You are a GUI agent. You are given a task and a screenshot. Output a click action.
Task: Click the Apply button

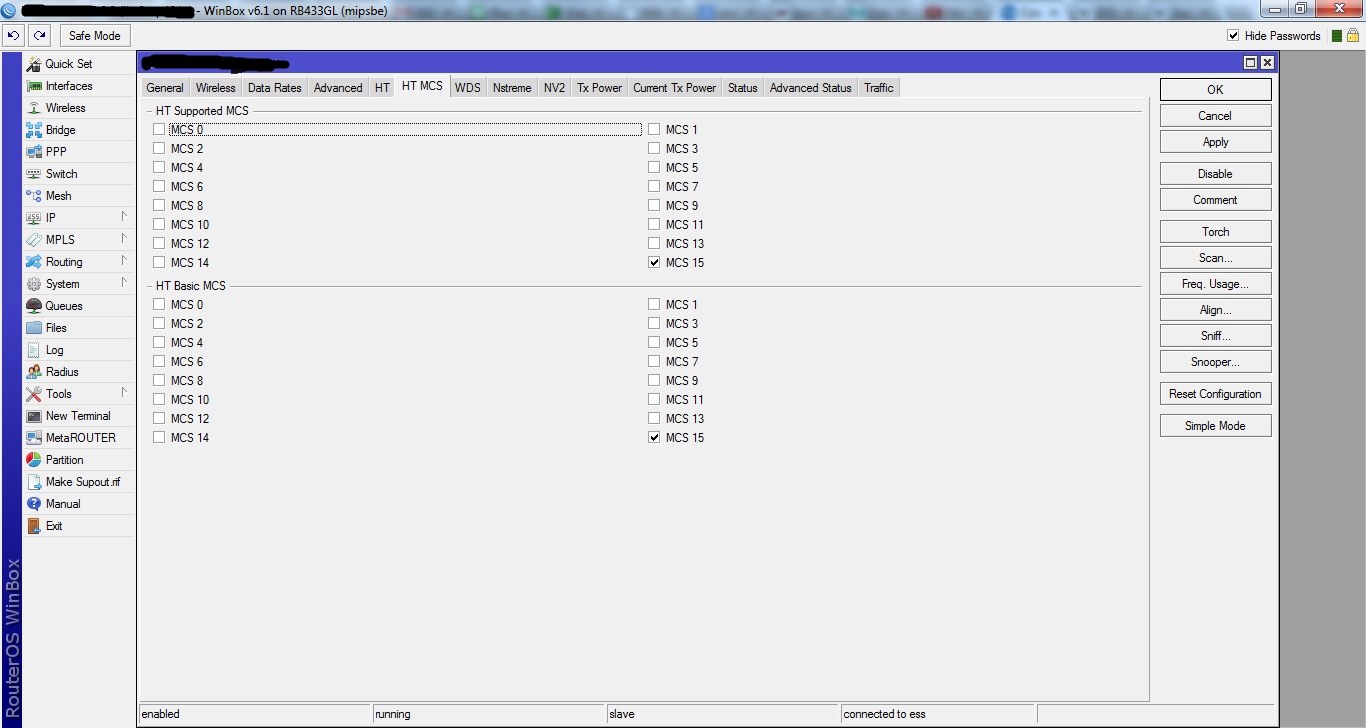pos(1215,142)
